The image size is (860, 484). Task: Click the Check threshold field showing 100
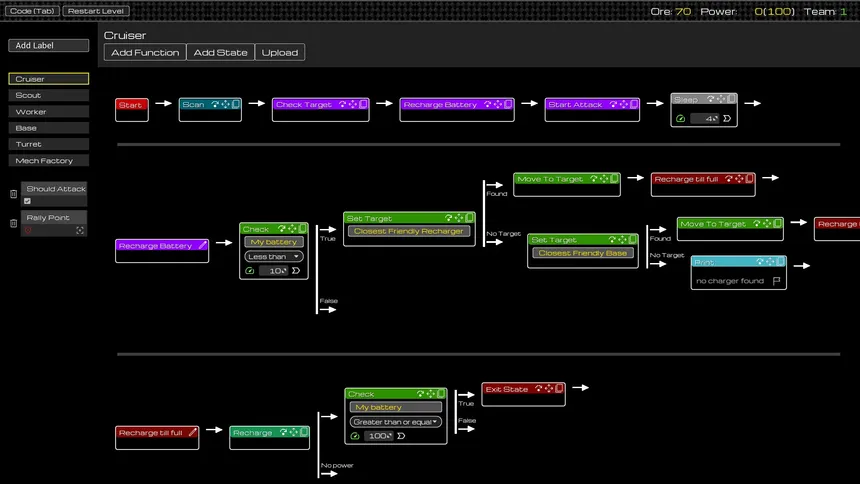tap(378, 436)
